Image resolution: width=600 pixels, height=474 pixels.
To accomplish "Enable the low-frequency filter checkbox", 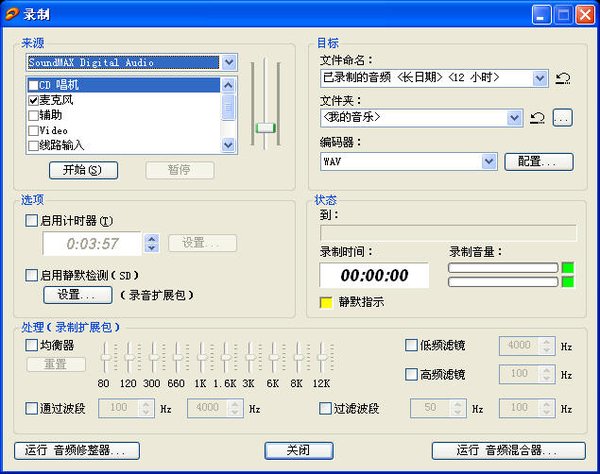I will (x=411, y=345).
